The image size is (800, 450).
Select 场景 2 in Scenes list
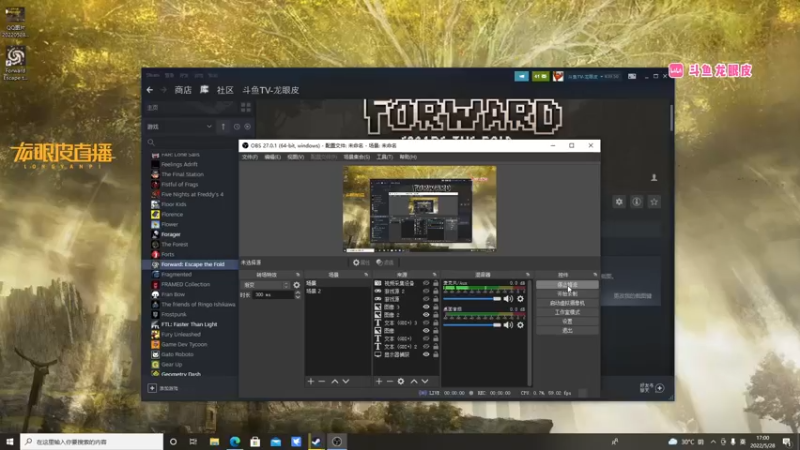pyautogui.click(x=337, y=291)
